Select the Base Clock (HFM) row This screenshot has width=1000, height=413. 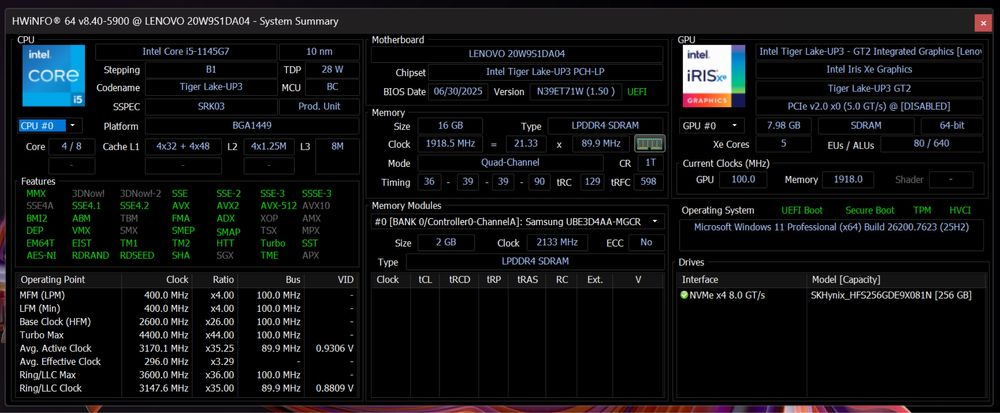(187, 322)
